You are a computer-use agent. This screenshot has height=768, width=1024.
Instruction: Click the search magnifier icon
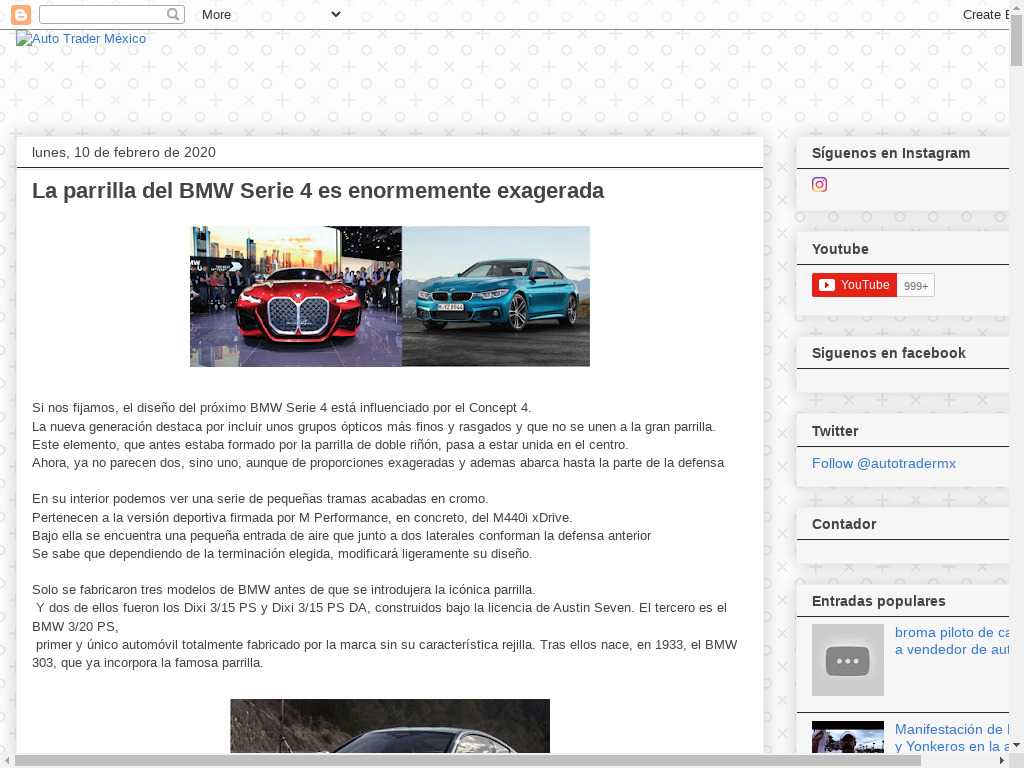click(x=174, y=14)
